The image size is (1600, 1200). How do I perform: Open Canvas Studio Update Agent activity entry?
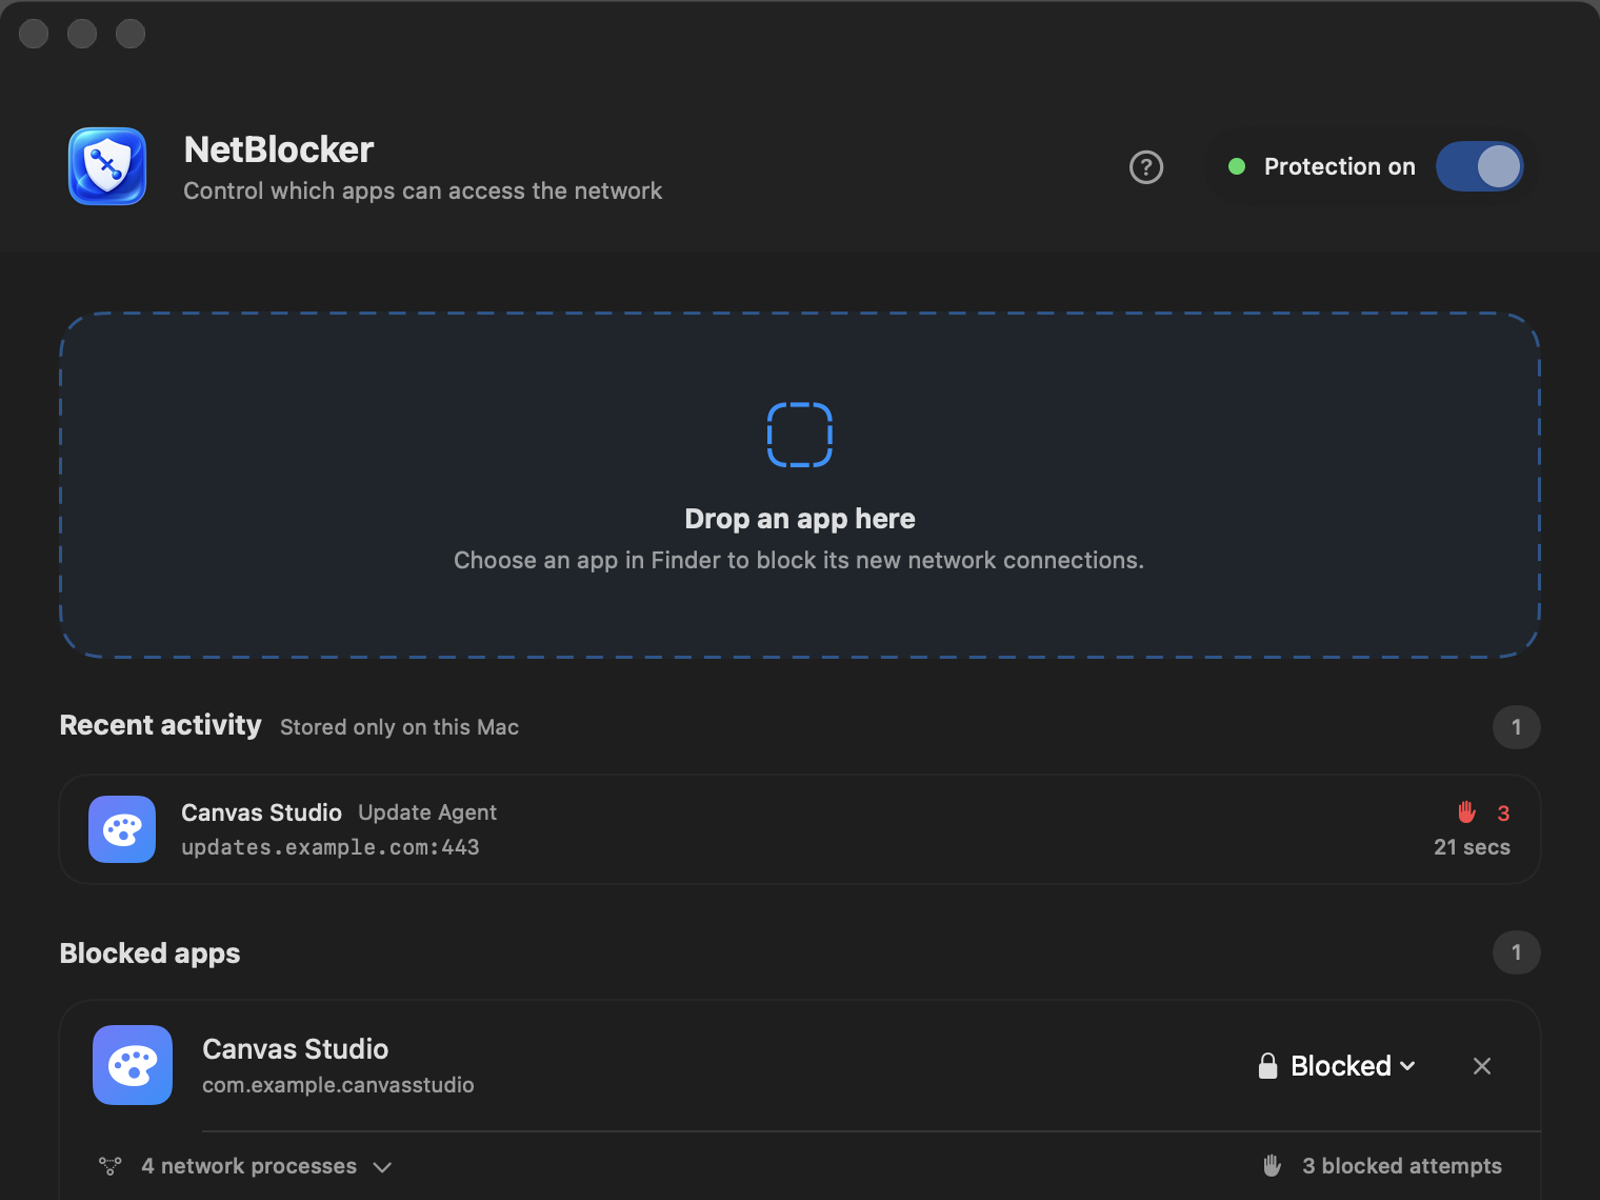(x=800, y=829)
